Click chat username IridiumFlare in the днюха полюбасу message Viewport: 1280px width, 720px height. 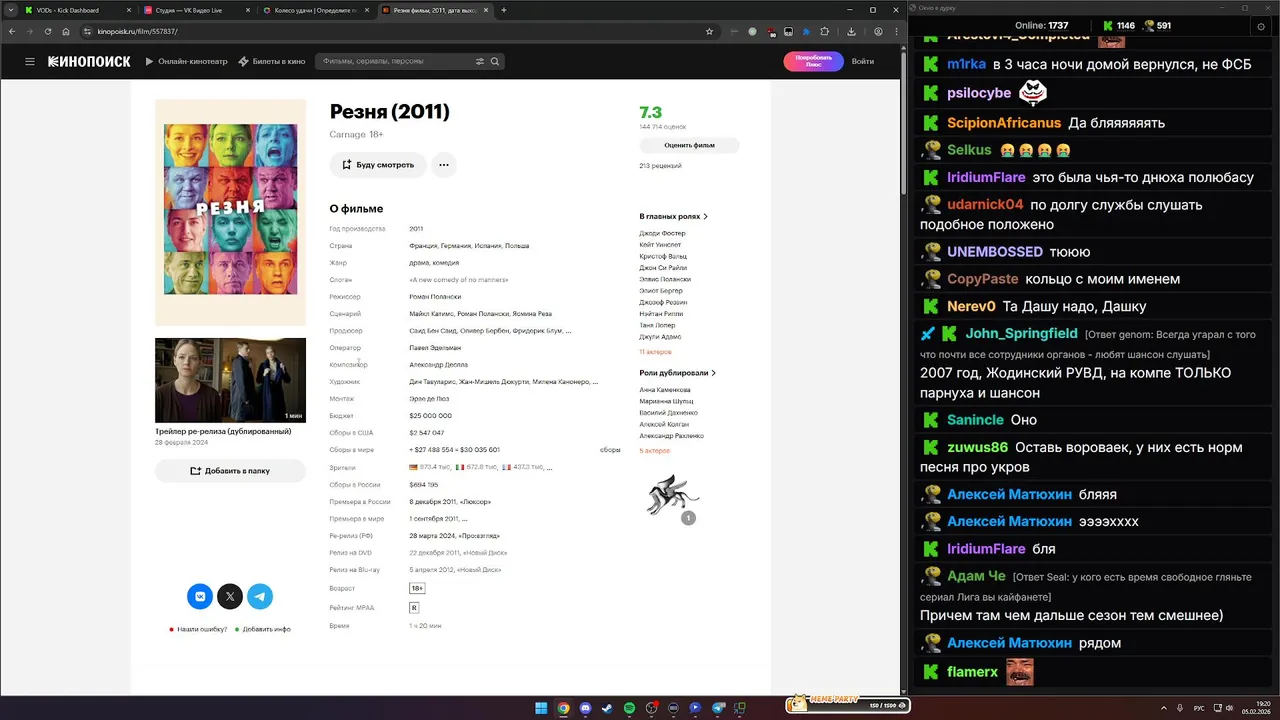pyautogui.click(x=986, y=177)
